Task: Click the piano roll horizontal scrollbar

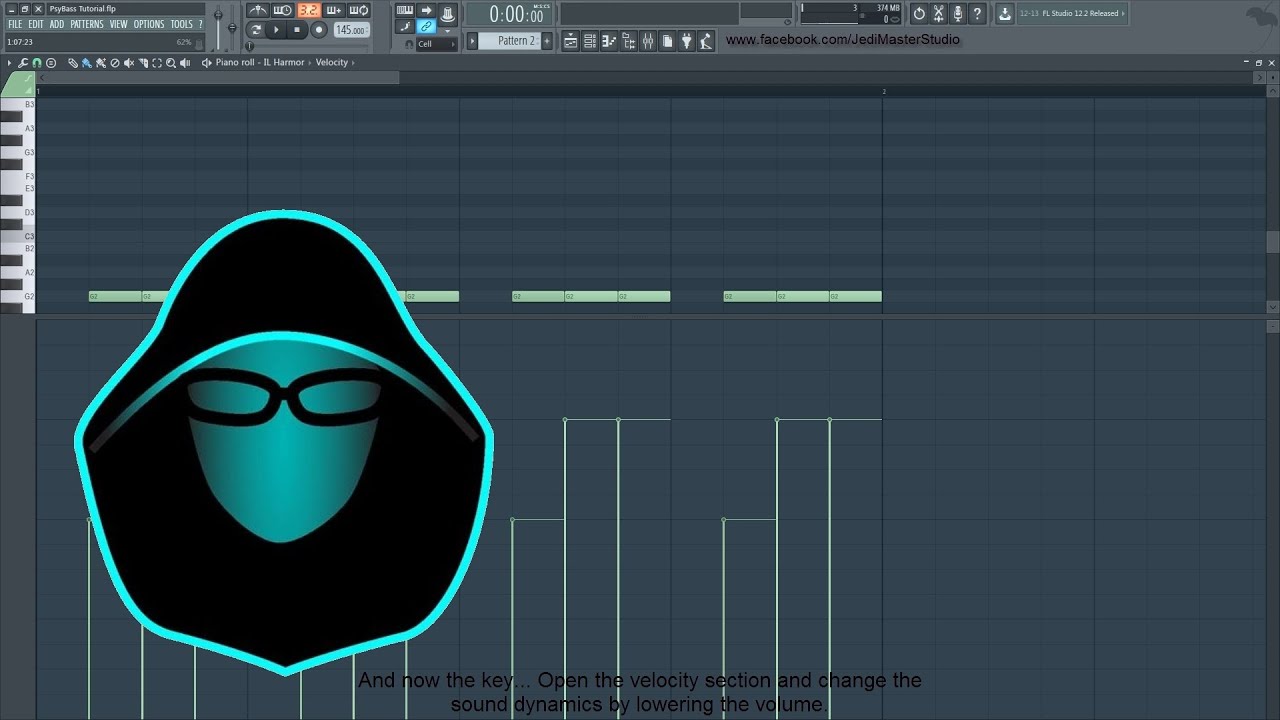Action: [219, 77]
